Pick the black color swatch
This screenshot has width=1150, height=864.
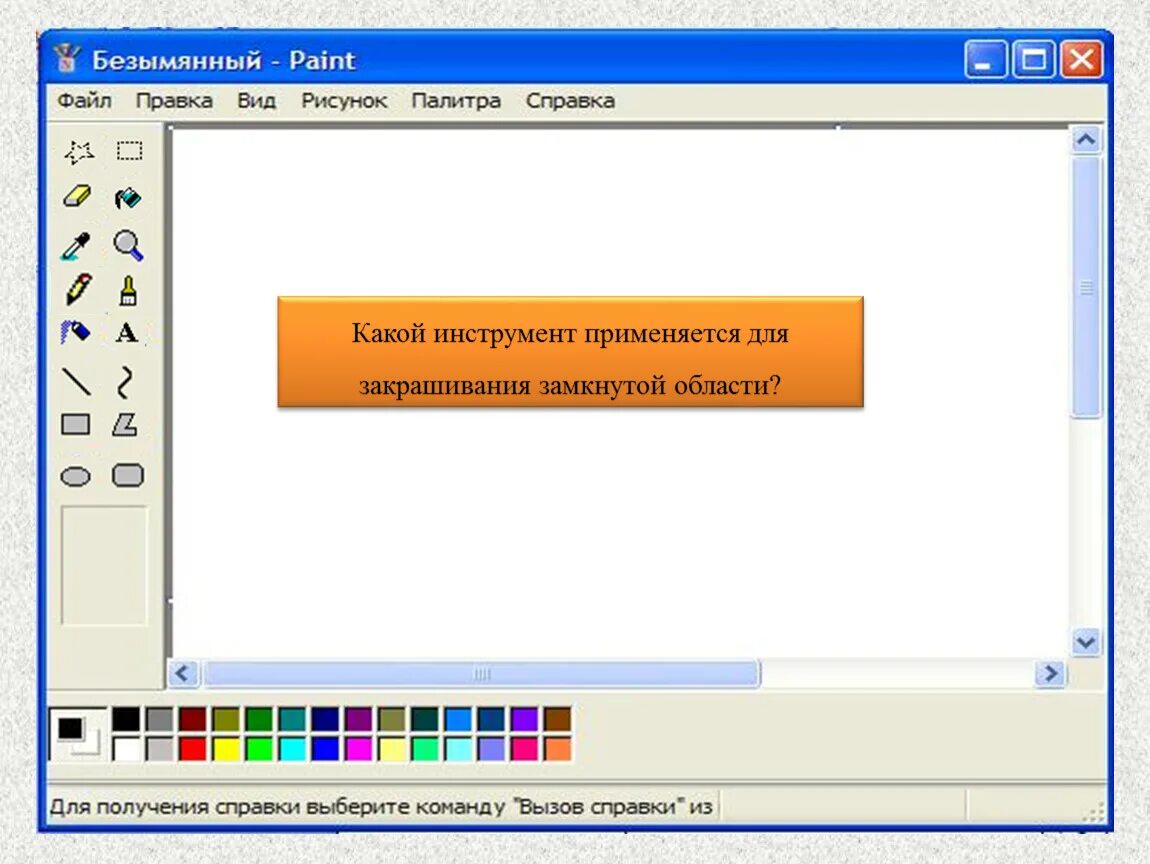tap(126, 719)
